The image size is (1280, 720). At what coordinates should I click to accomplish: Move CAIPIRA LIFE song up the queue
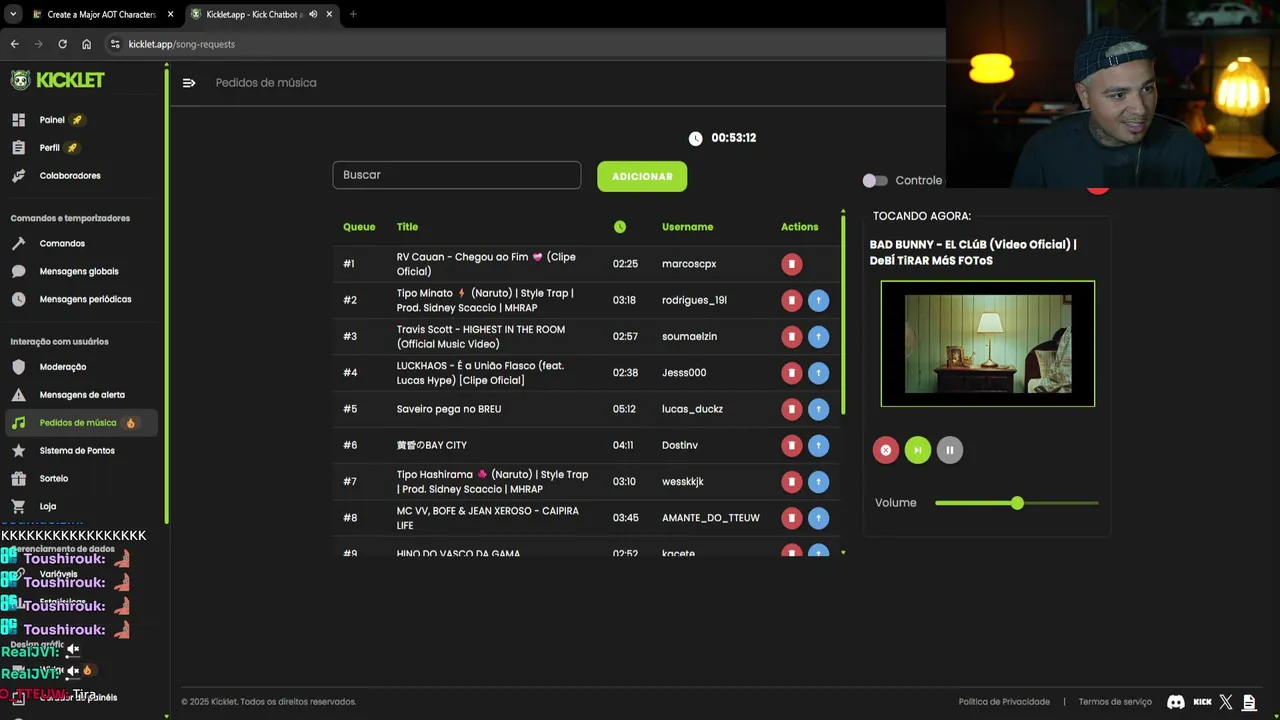[x=818, y=518]
